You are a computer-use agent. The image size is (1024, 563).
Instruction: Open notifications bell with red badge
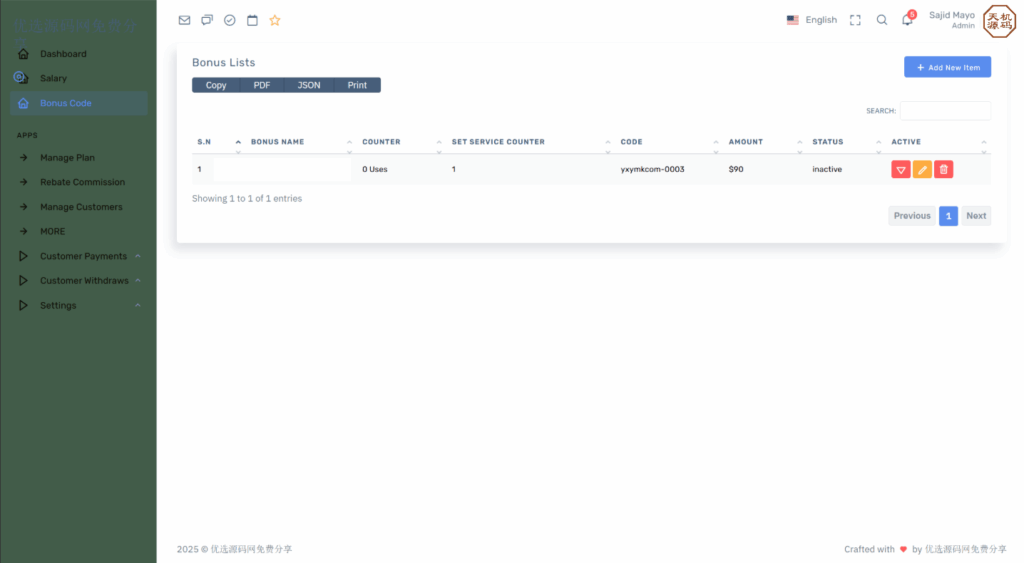(x=907, y=20)
